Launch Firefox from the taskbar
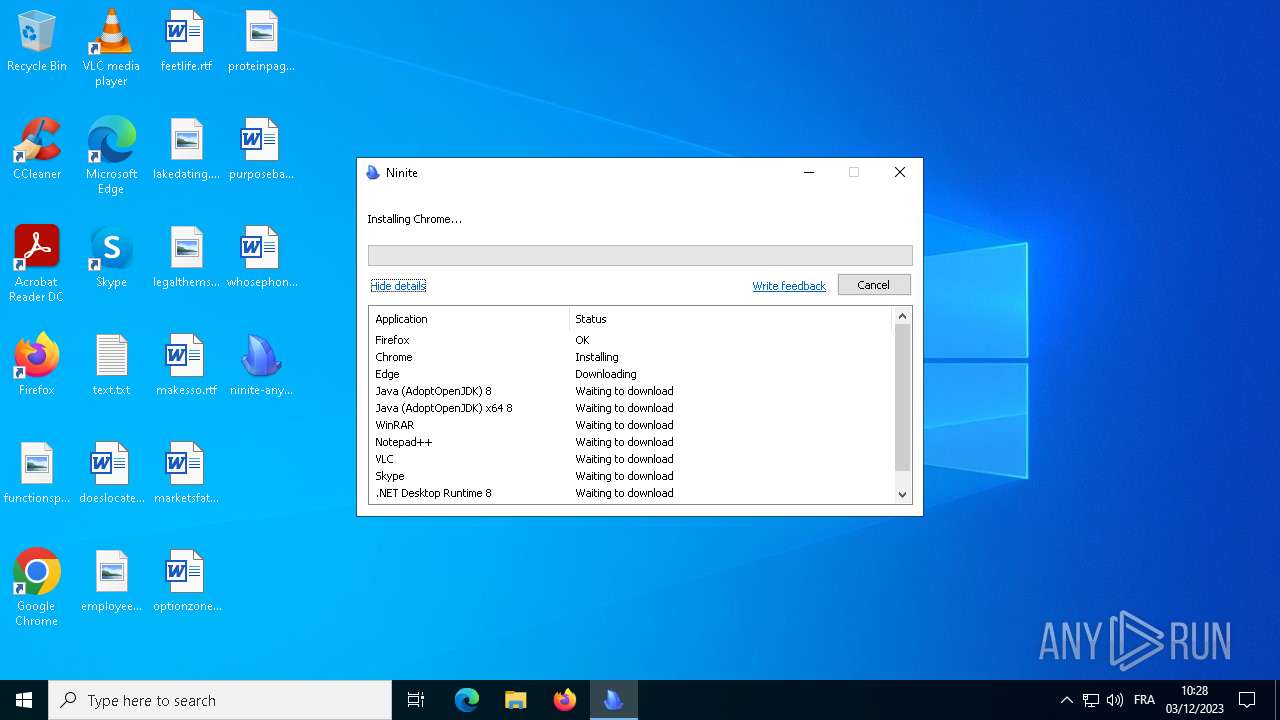 click(x=565, y=700)
